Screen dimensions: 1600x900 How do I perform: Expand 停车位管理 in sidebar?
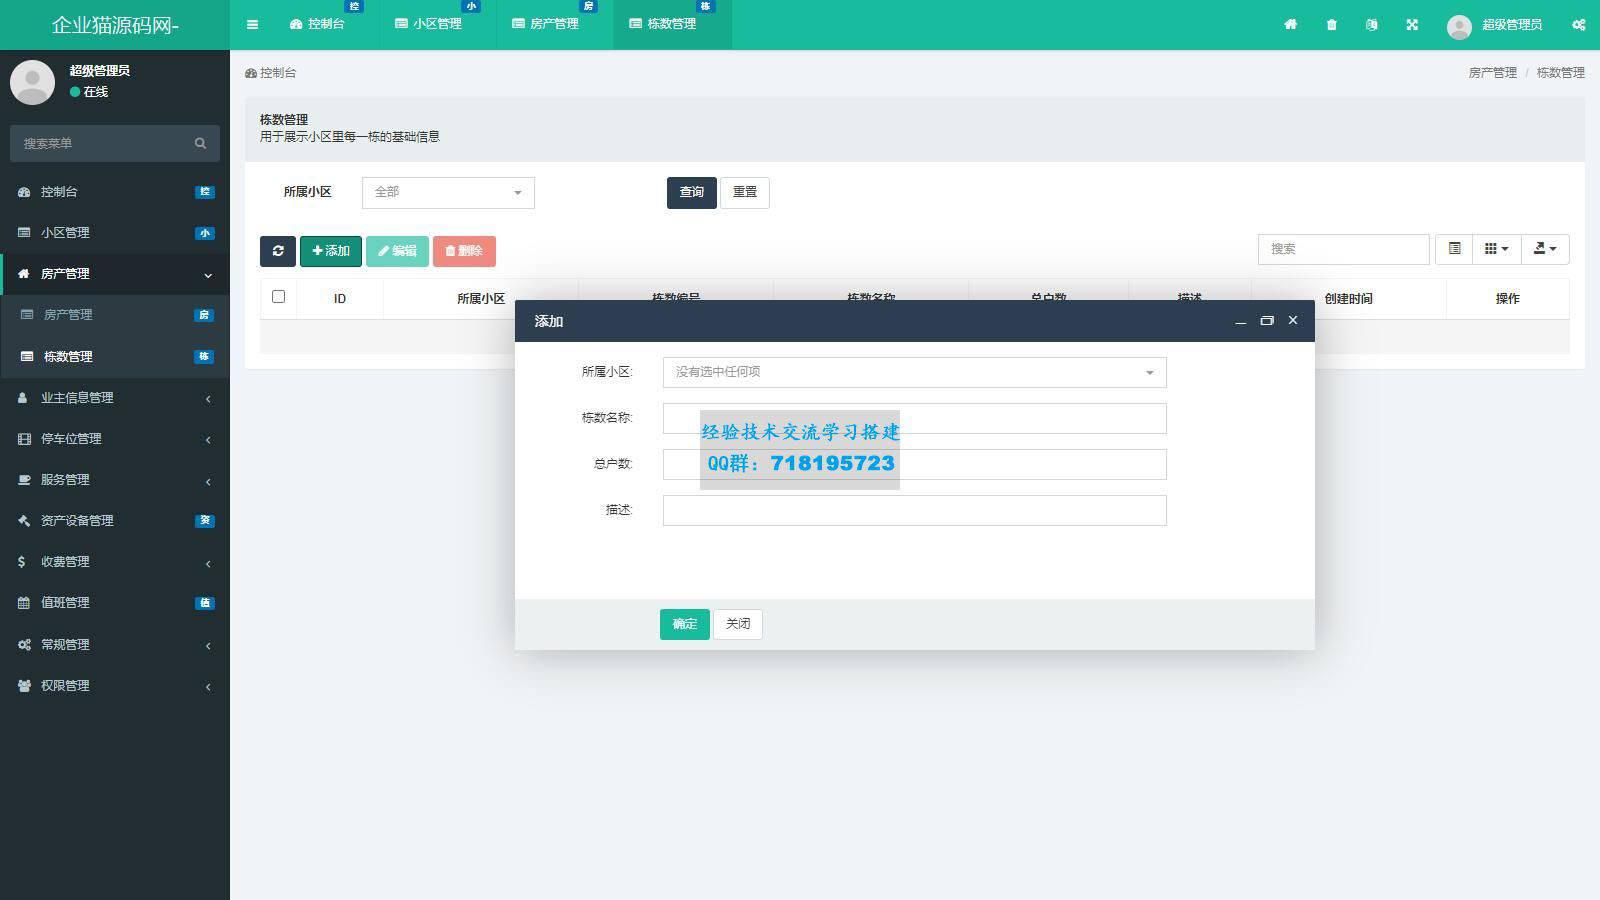[115, 439]
